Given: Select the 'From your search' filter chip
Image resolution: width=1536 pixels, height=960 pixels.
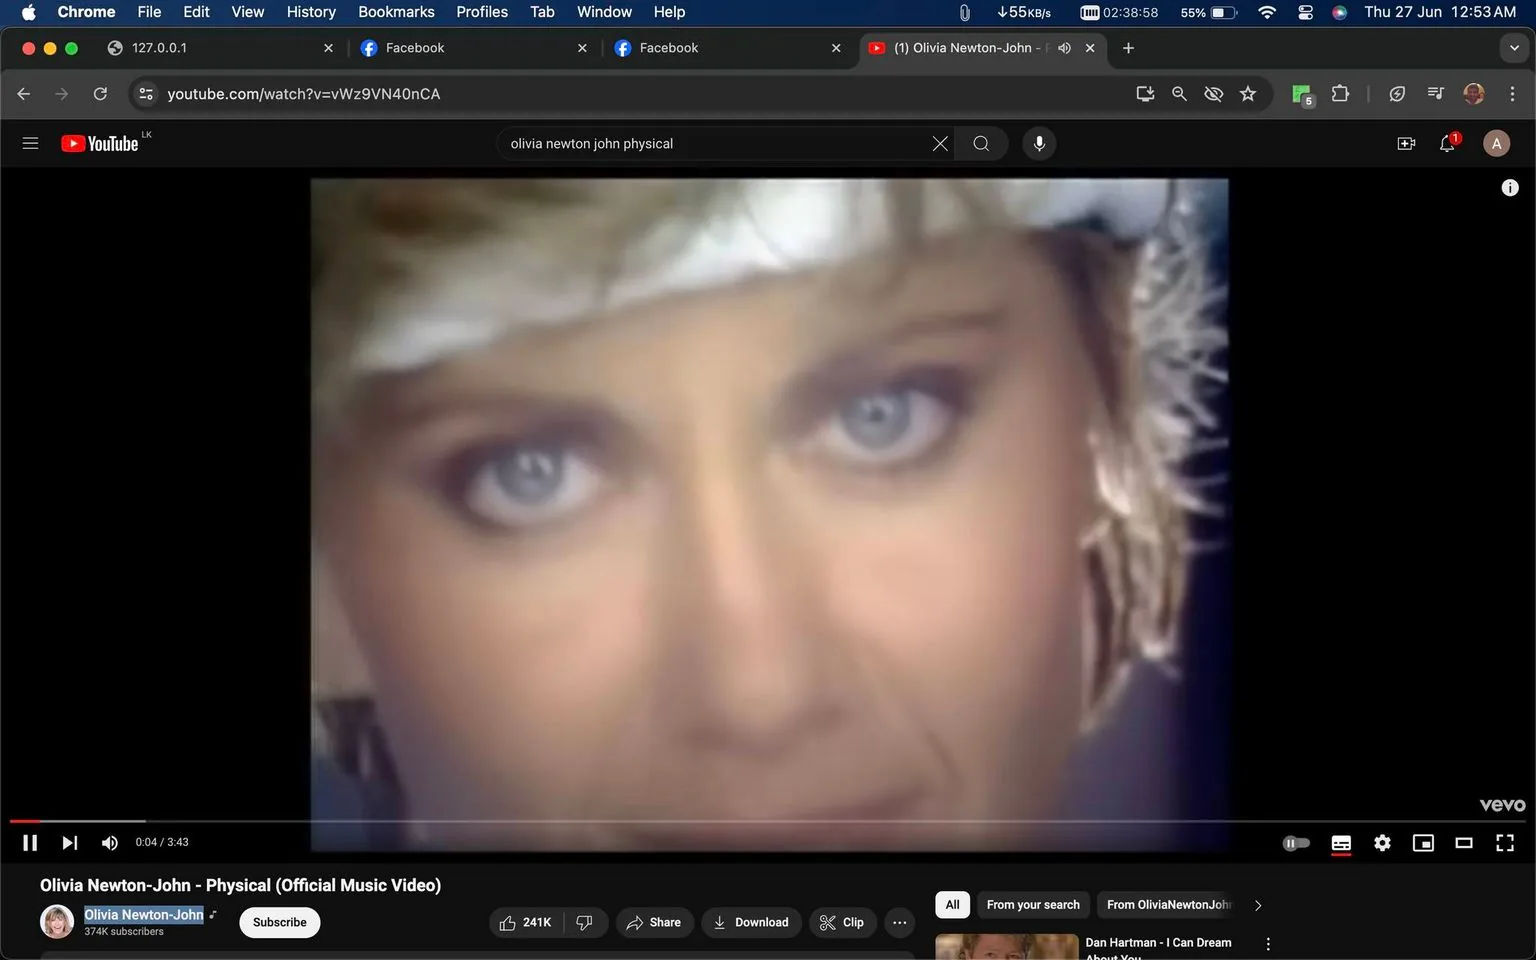Looking at the screenshot, I should coord(1033,904).
